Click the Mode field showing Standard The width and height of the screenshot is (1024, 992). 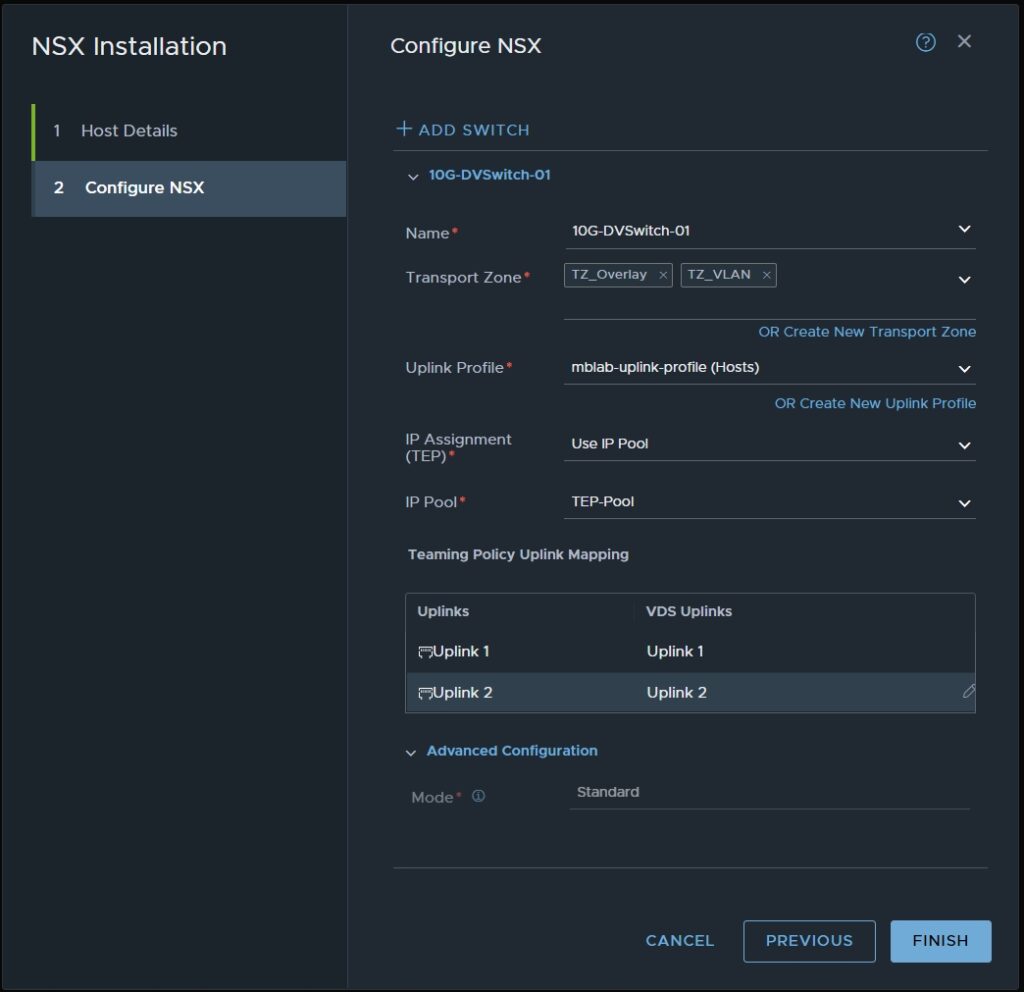click(770, 793)
